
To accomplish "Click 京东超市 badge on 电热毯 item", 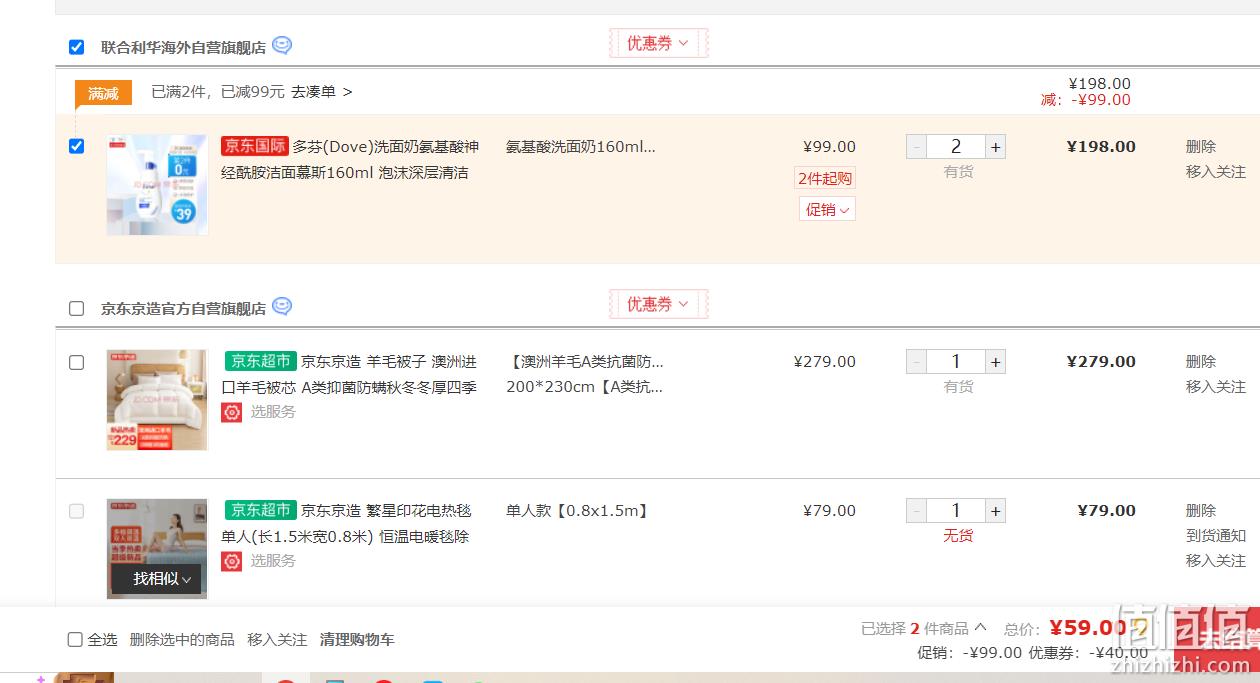I will (260, 510).
